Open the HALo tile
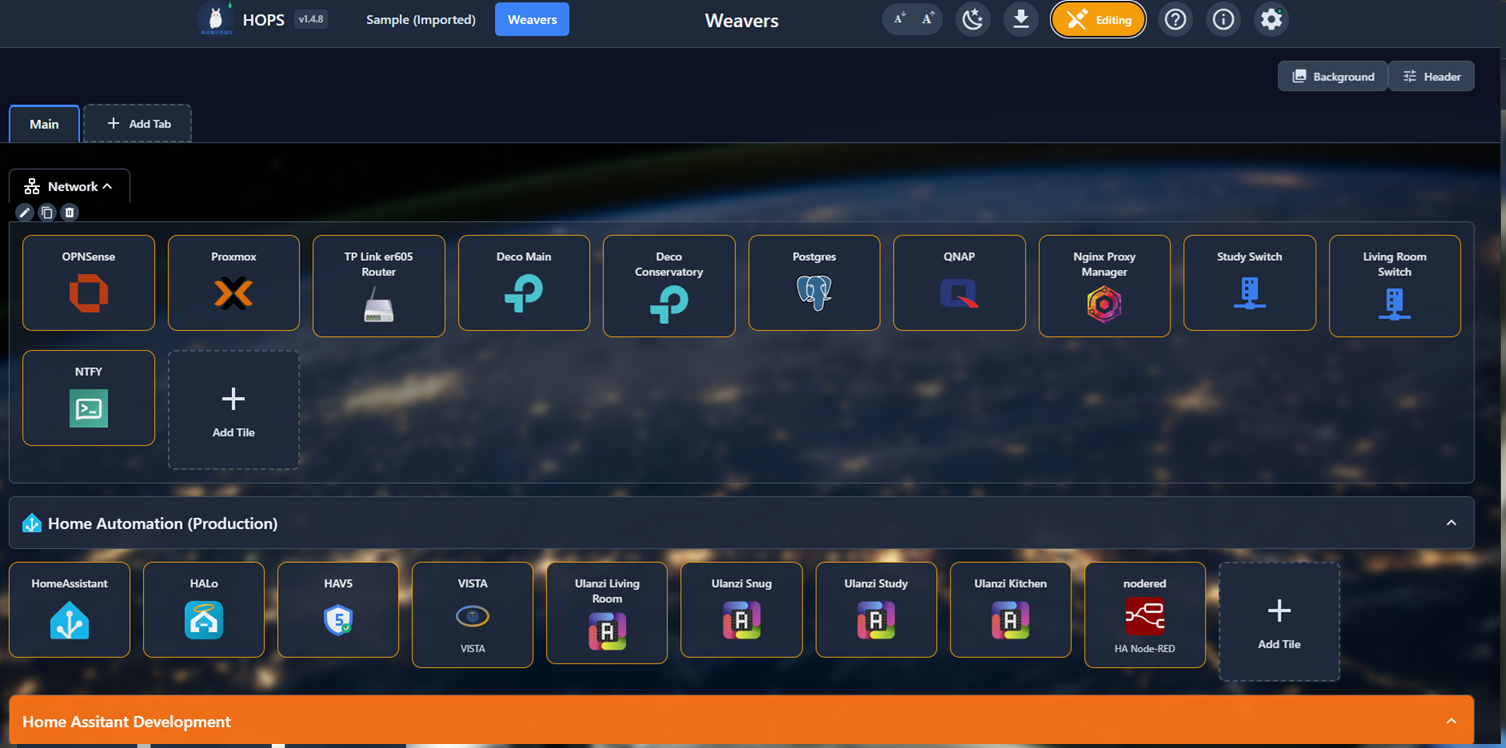 pos(204,610)
